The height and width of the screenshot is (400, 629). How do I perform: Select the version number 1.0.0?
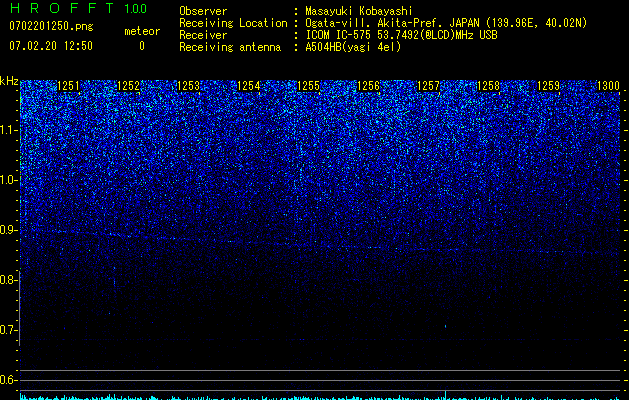click(x=136, y=8)
